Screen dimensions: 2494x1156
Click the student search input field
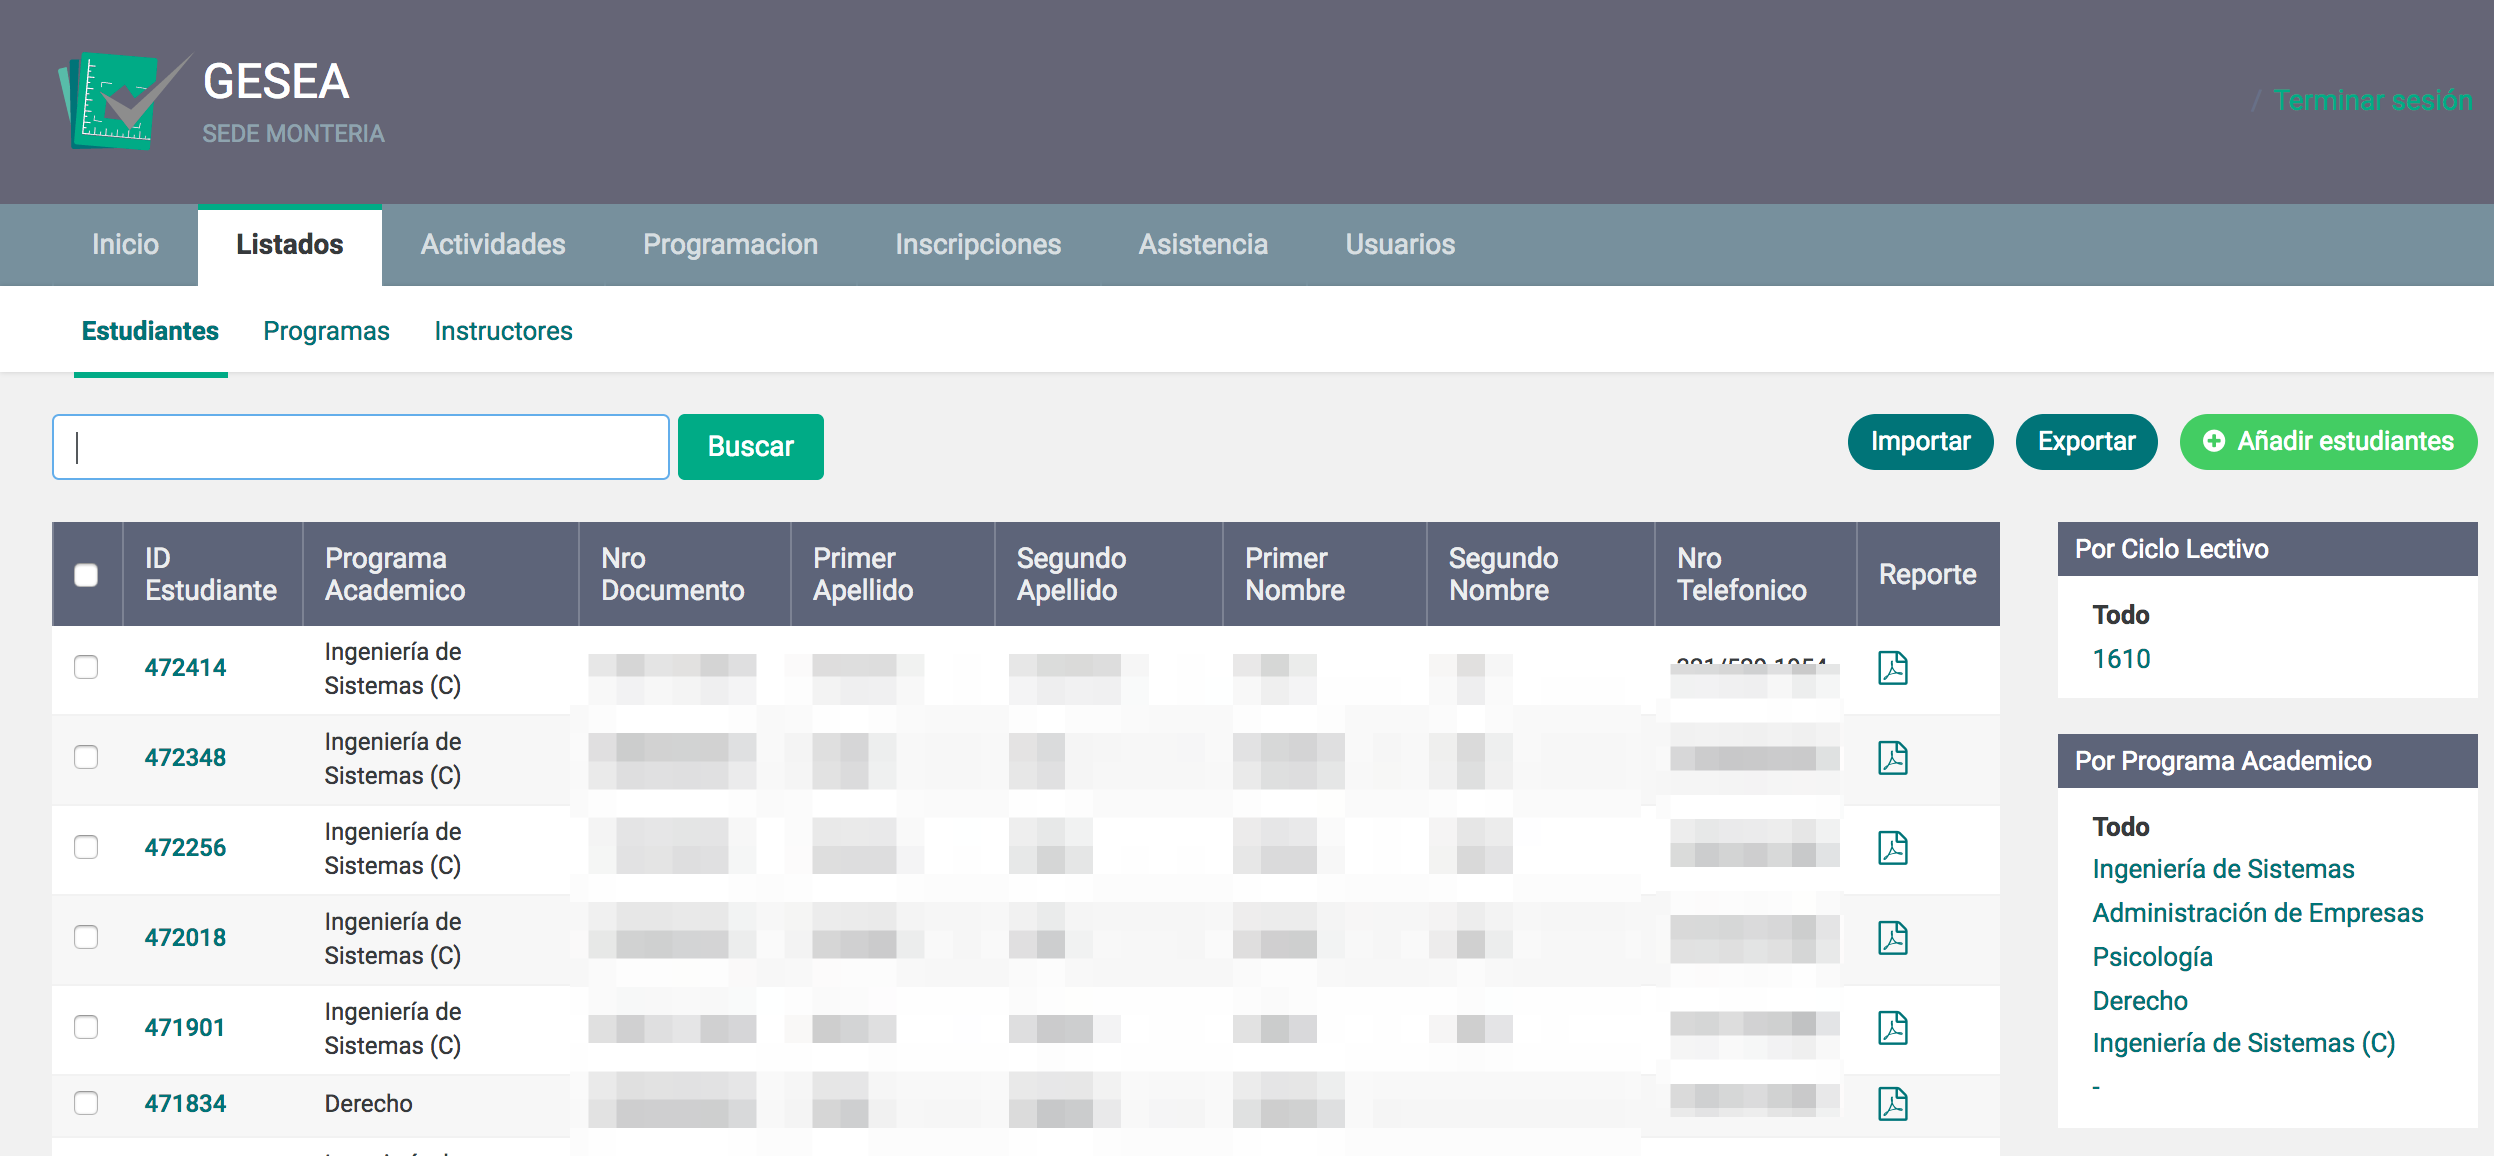pos(360,447)
